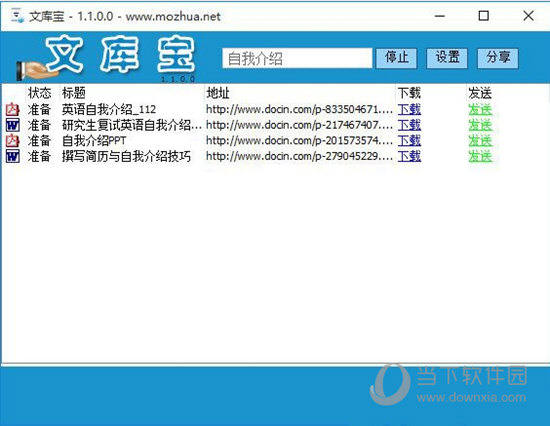The height and width of the screenshot is (426, 550).
Task: Click 发送 link for 研究生复试英语自我介绍
Action: [480, 125]
